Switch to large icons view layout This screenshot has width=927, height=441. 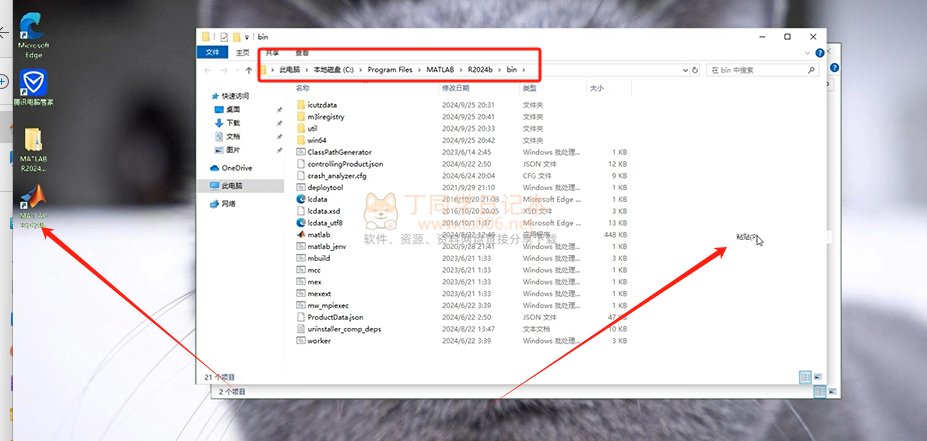coord(818,377)
